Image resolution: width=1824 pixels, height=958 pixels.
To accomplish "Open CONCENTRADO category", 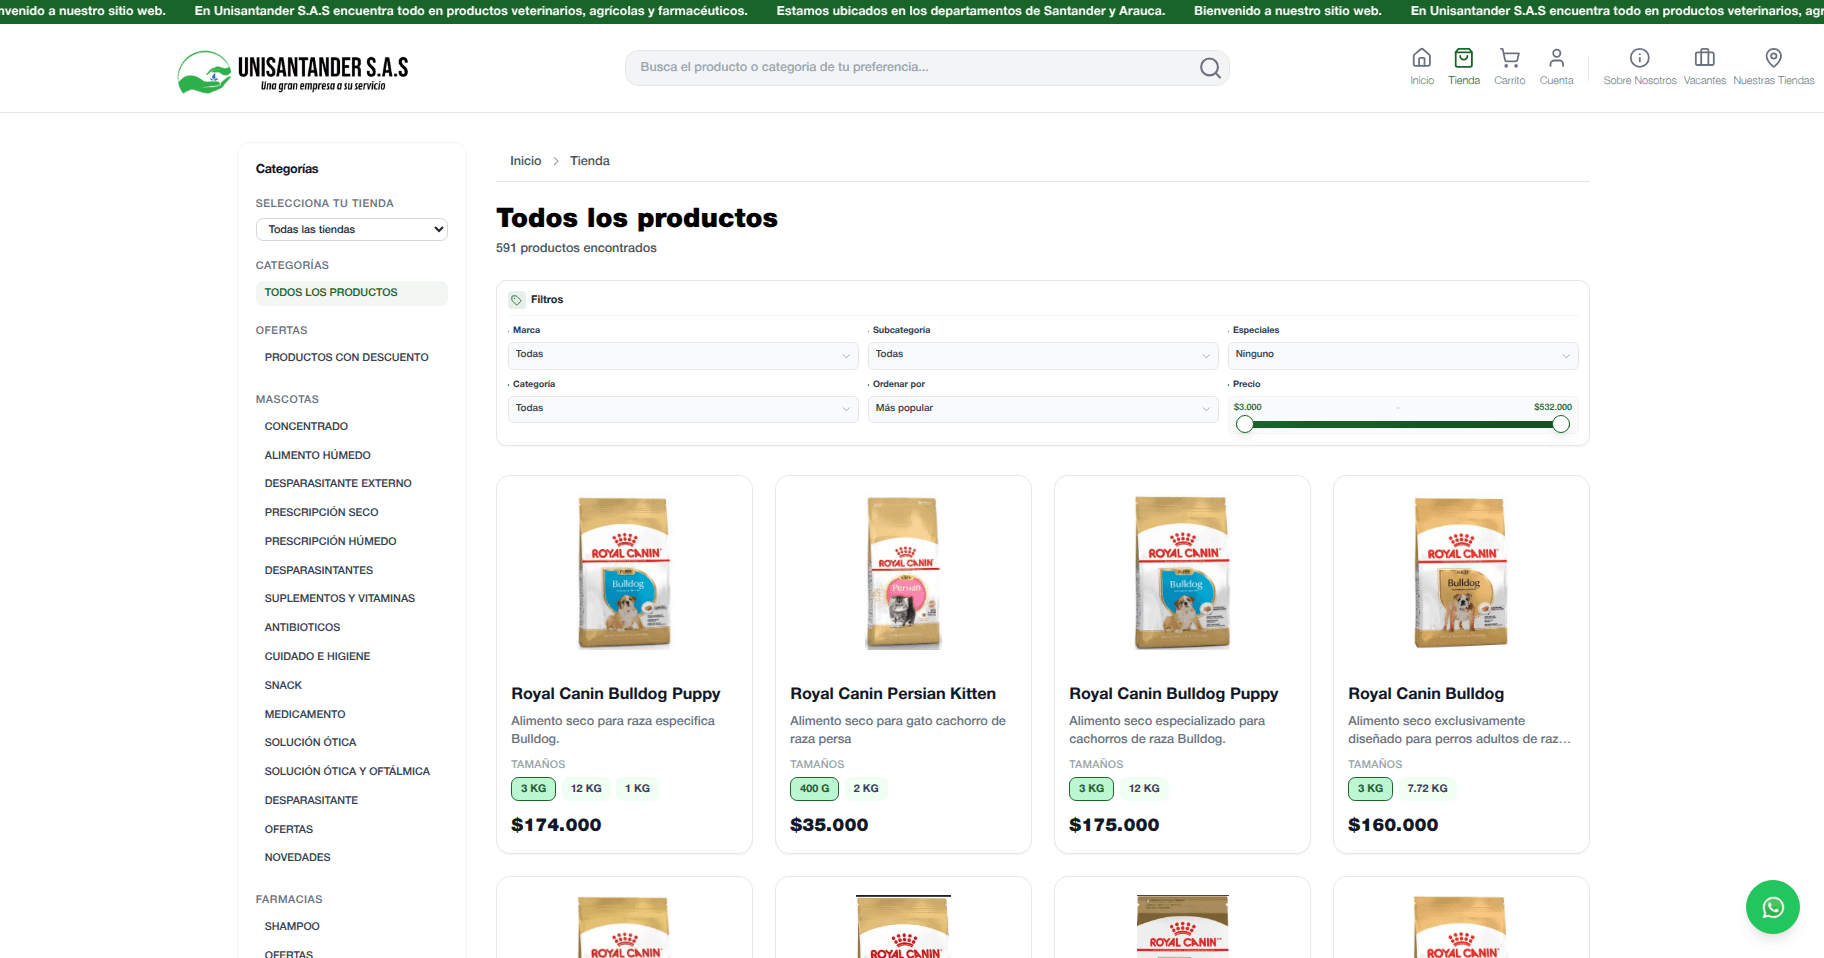I will pyautogui.click(x=307, y=427).
